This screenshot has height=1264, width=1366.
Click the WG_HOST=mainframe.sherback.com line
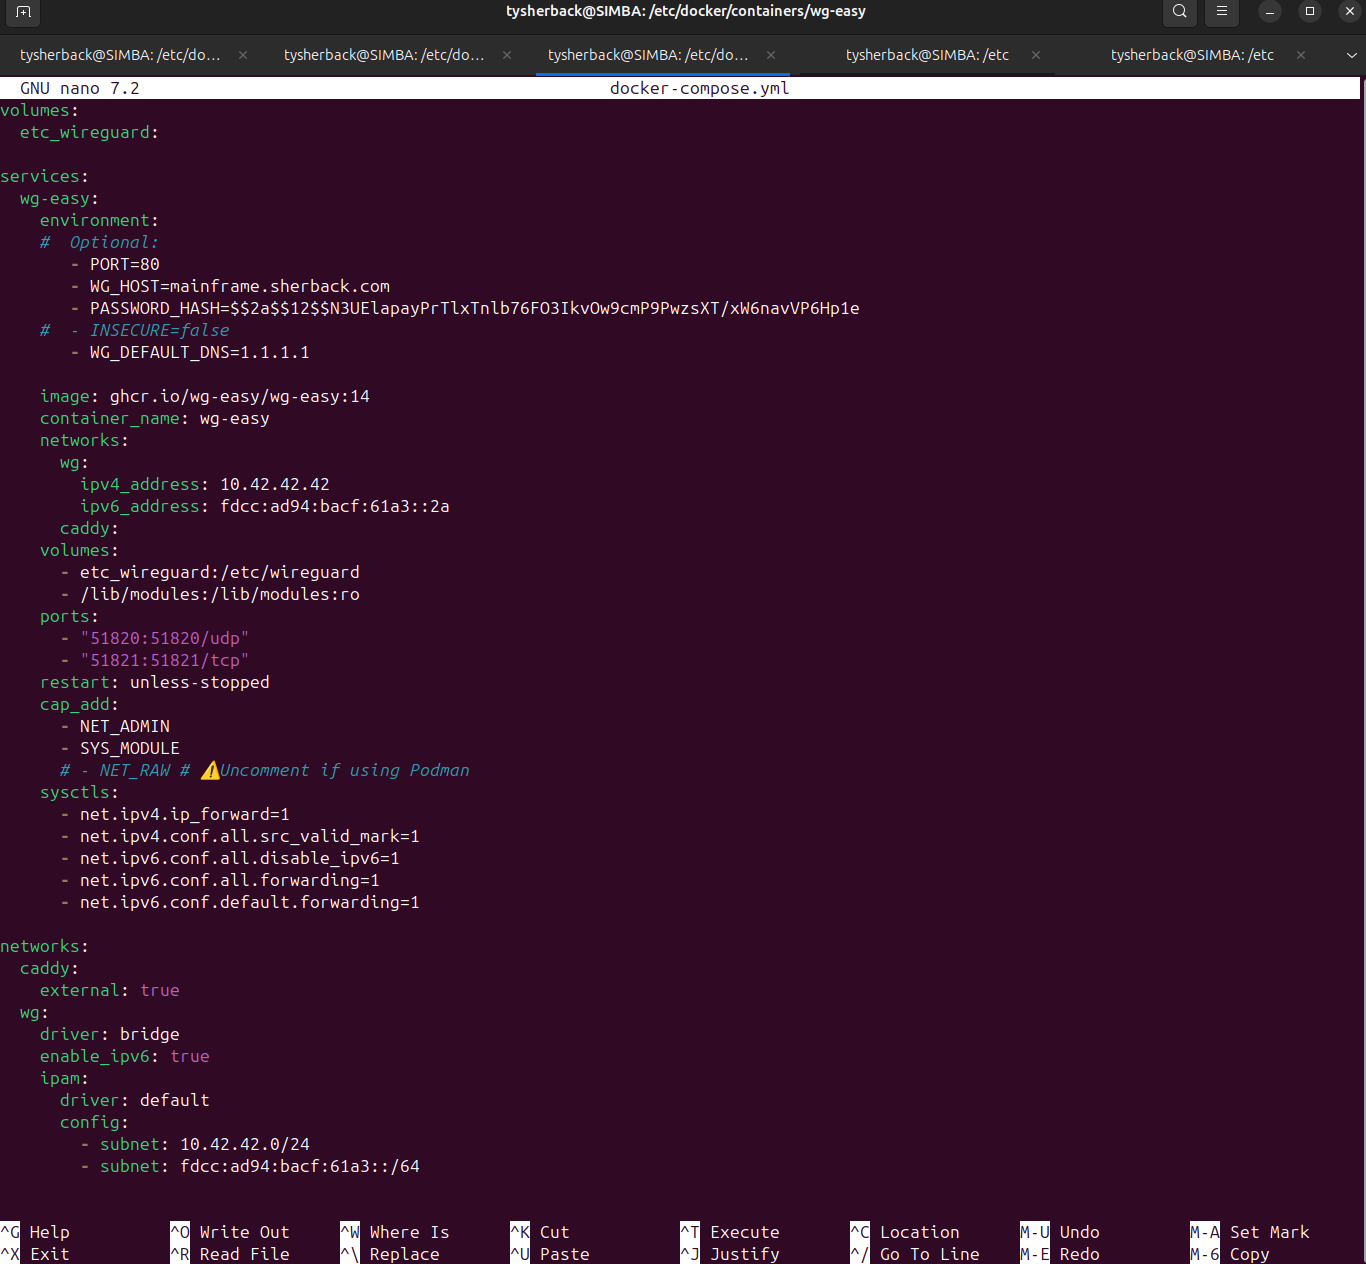tap(230, 286)
